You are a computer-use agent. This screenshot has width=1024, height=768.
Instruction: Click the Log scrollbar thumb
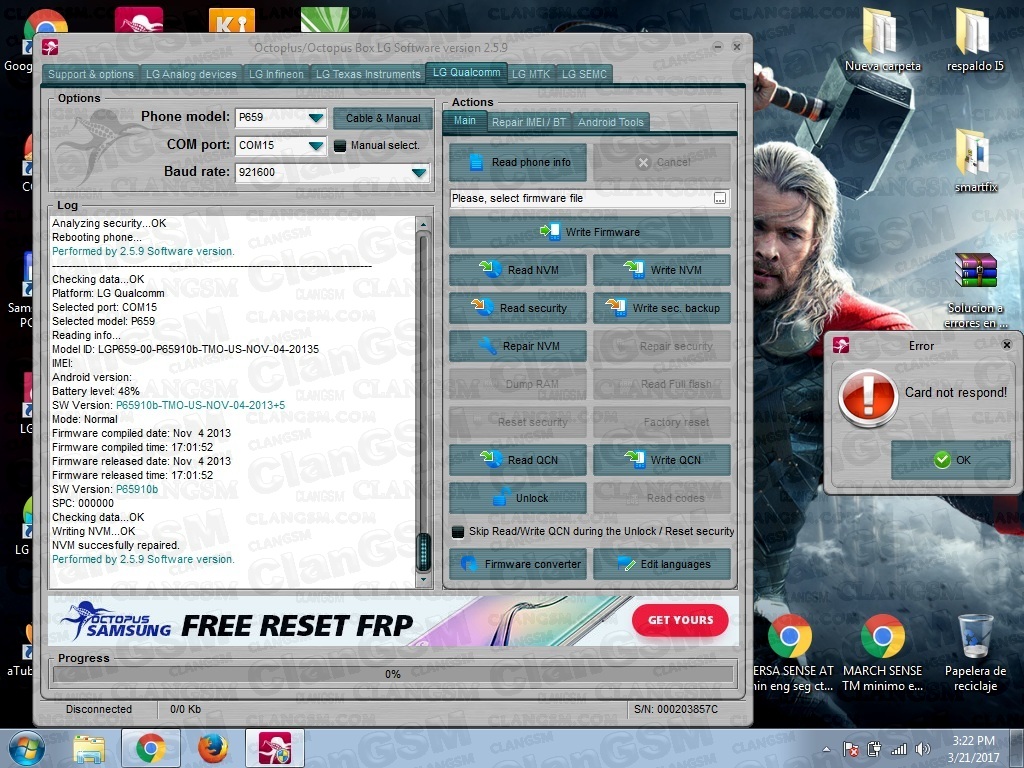point(423,552)
